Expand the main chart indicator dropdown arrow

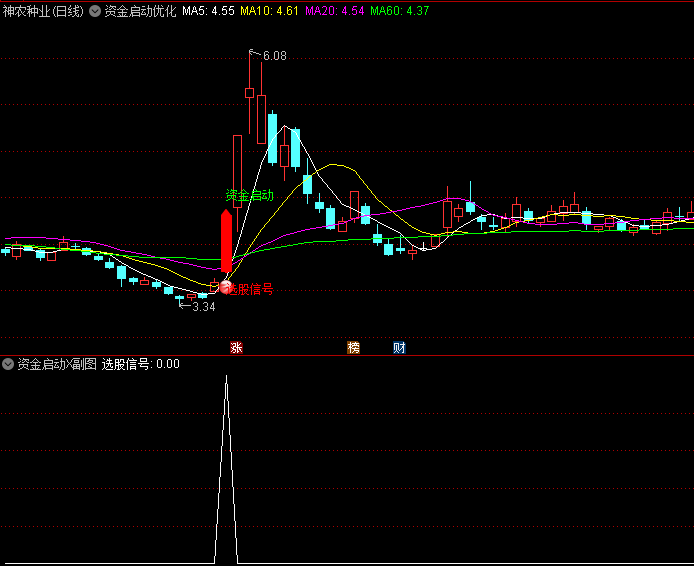[95, 12]
